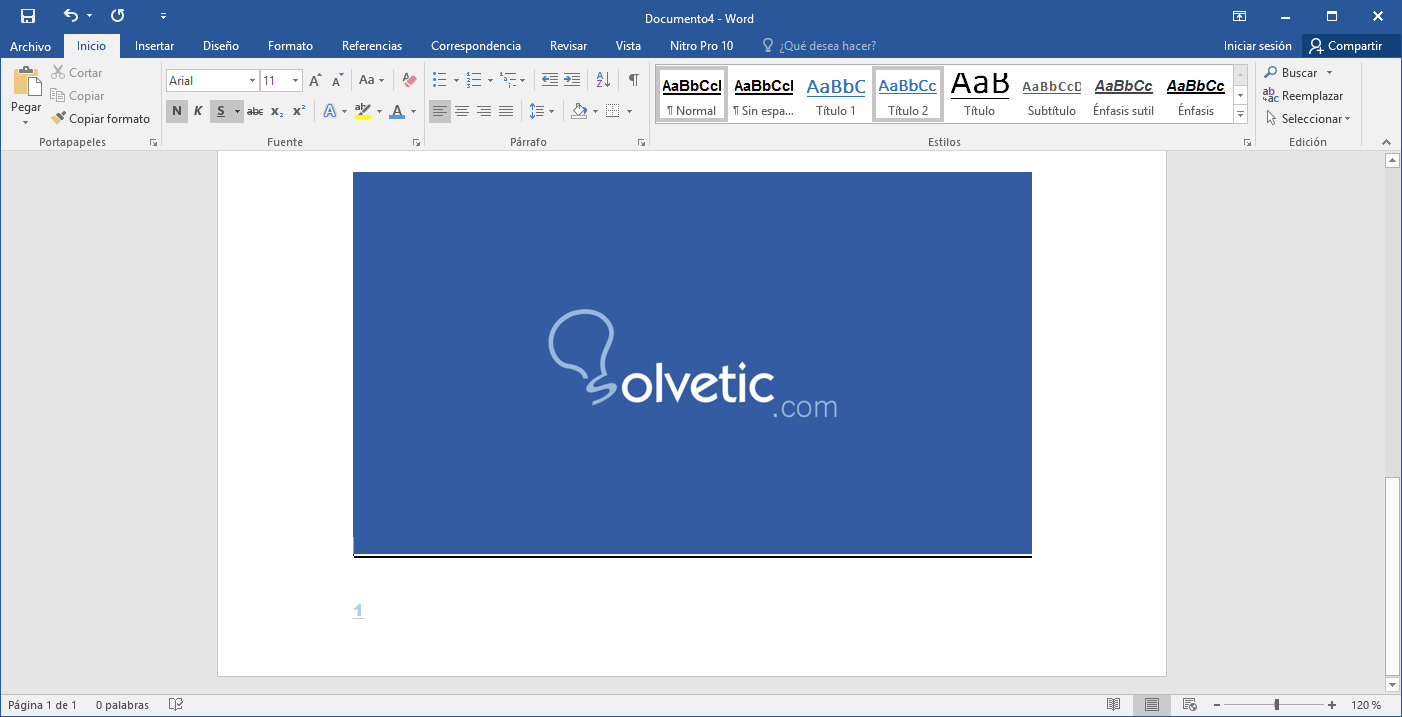1402x717 pixels.
Task: Decrease font size with the A-down icon
Action: (x=338, y=80)
